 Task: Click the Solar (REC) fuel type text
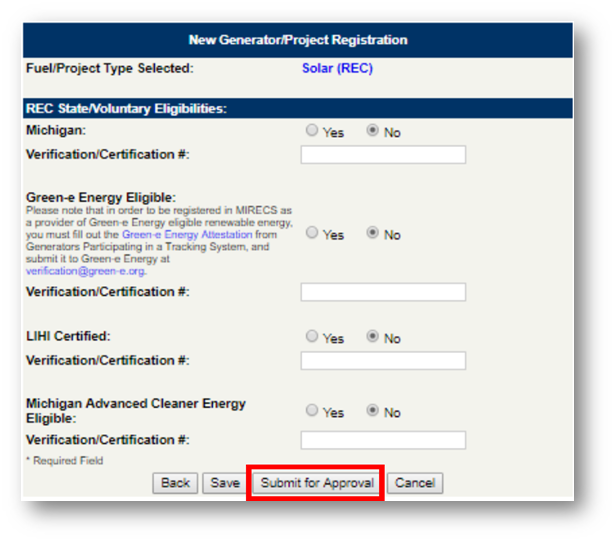pos(337,69)
